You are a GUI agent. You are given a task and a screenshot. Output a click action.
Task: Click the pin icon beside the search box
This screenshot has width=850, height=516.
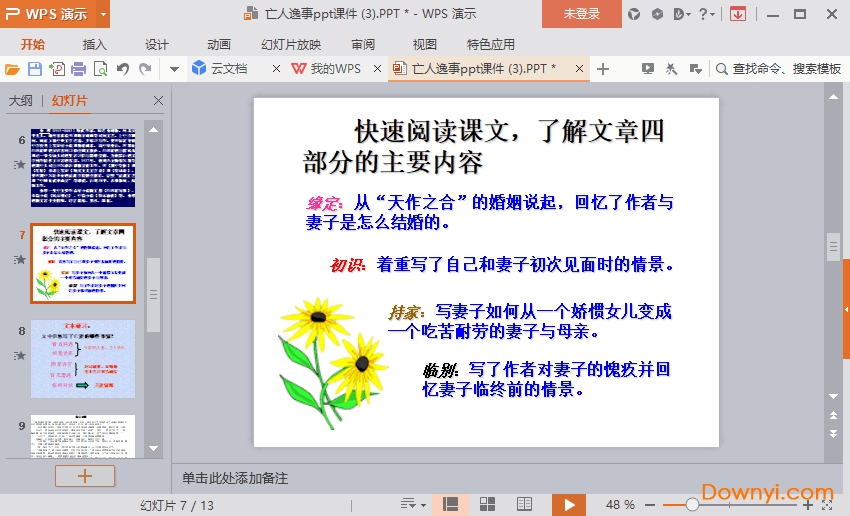click(671, 69)
